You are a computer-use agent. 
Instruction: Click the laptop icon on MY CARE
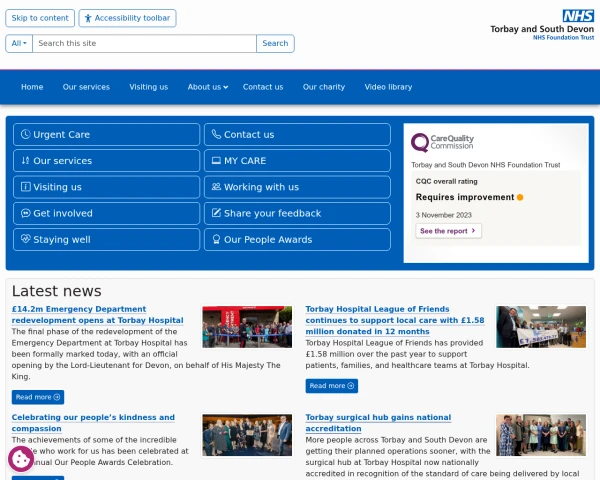click(216, 161)
